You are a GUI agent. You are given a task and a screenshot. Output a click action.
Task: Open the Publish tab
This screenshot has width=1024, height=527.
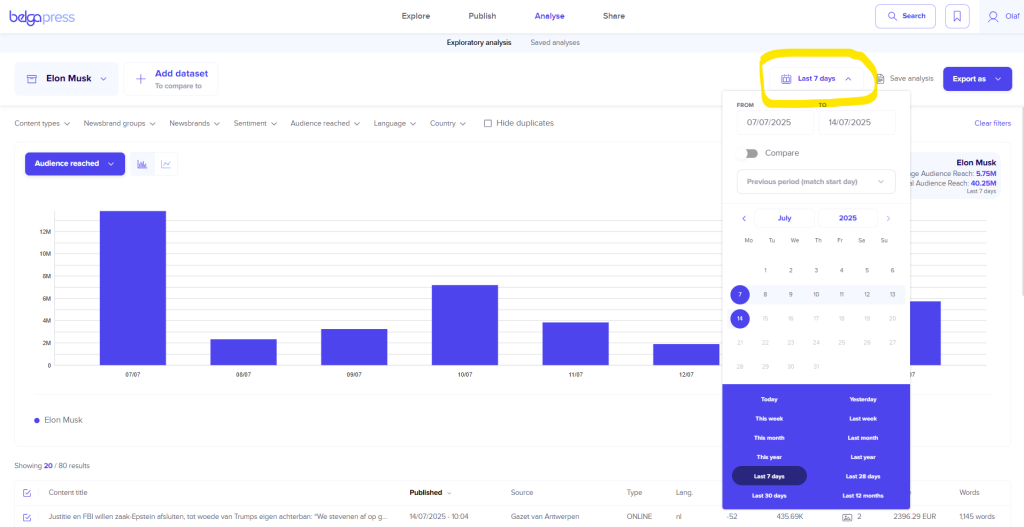pyautogui.click(x=482, y=16)
